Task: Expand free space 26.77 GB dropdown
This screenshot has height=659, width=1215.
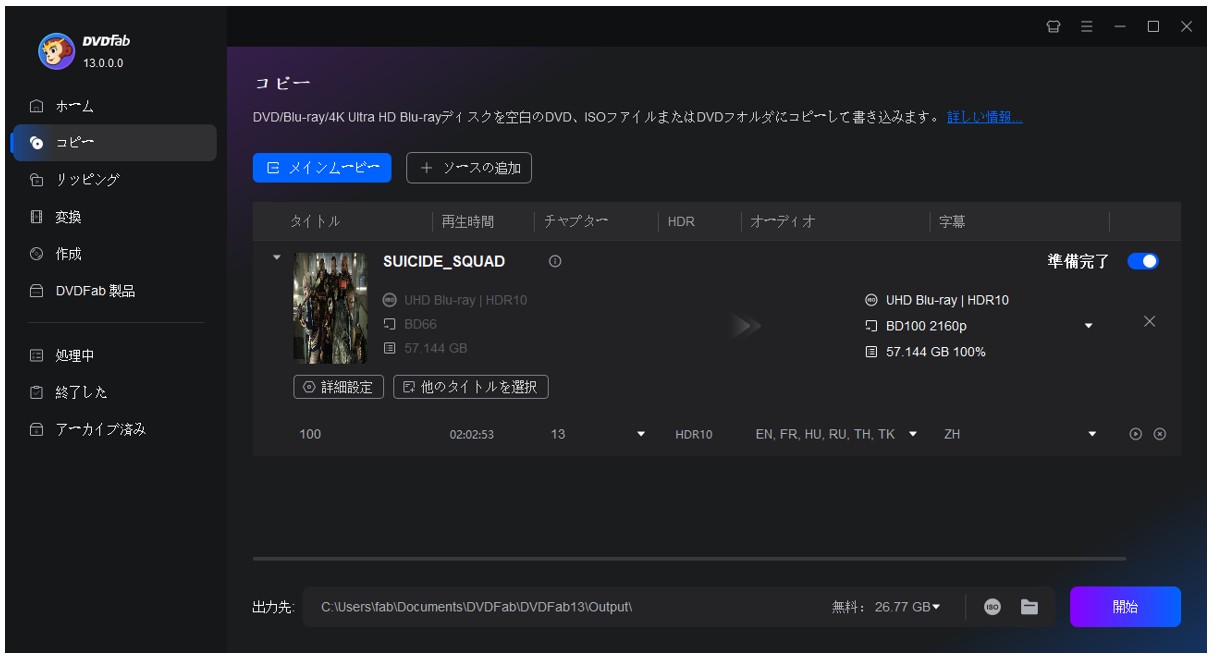Action: [937, 607]
